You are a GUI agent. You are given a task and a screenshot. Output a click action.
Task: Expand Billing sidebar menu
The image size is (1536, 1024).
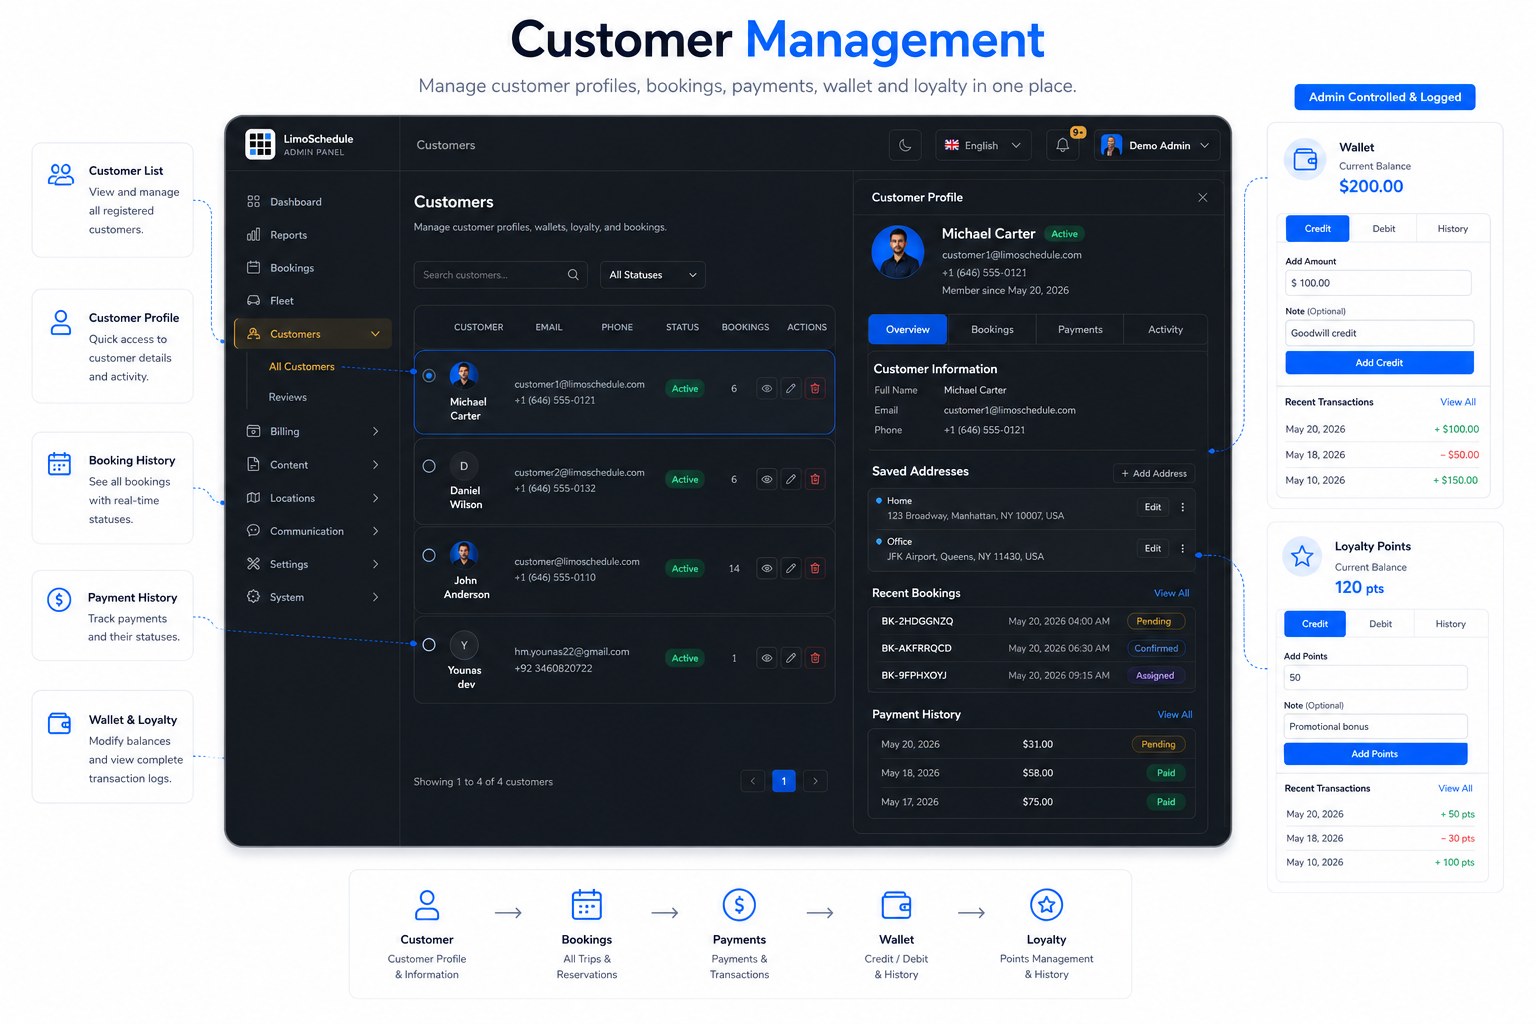point(375,432)
